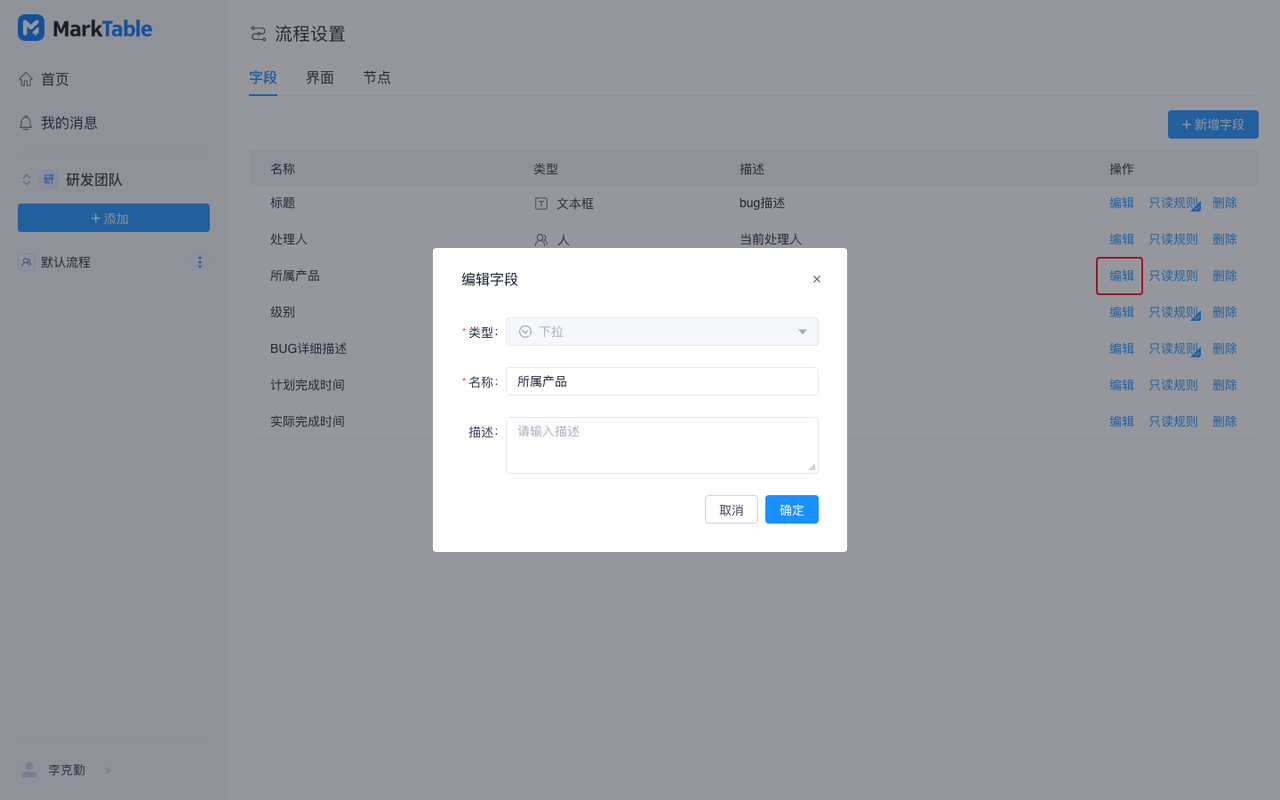The width and height of the screenshot is (1280, 800).
Task: Click the 李克勤 user profile
Action: point(67,770)
